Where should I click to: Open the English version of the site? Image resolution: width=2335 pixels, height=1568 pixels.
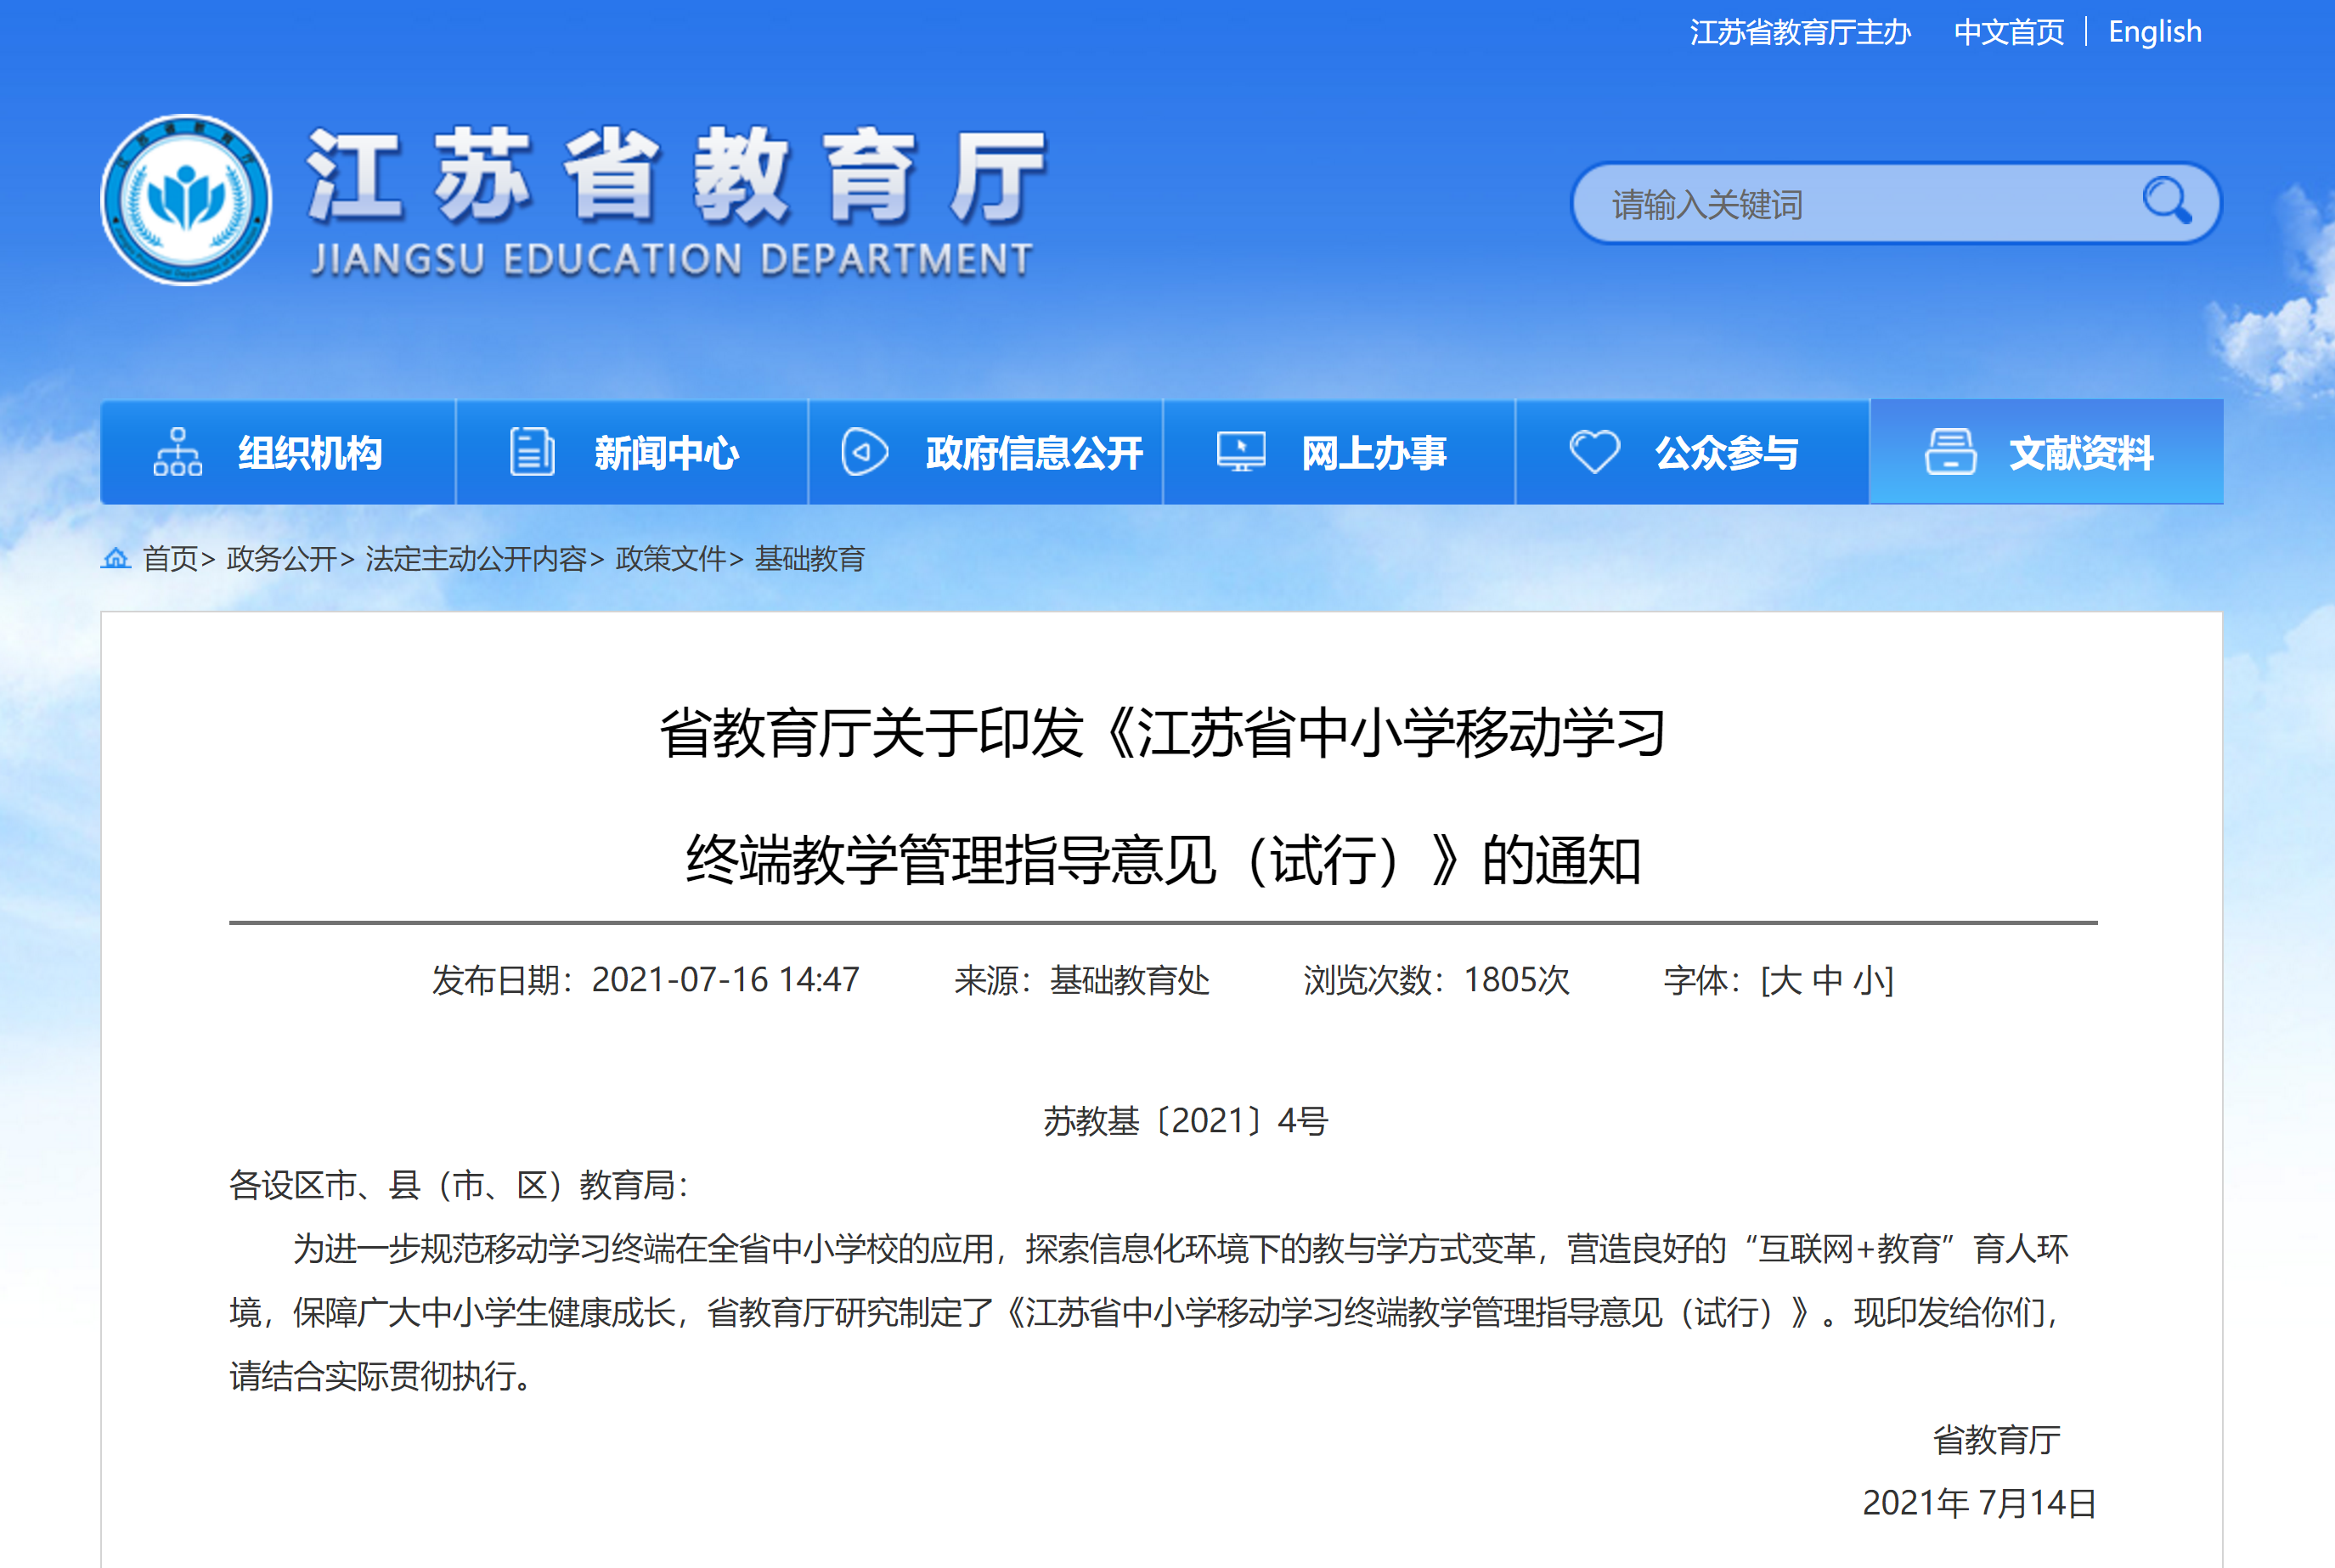(2153, 32)
